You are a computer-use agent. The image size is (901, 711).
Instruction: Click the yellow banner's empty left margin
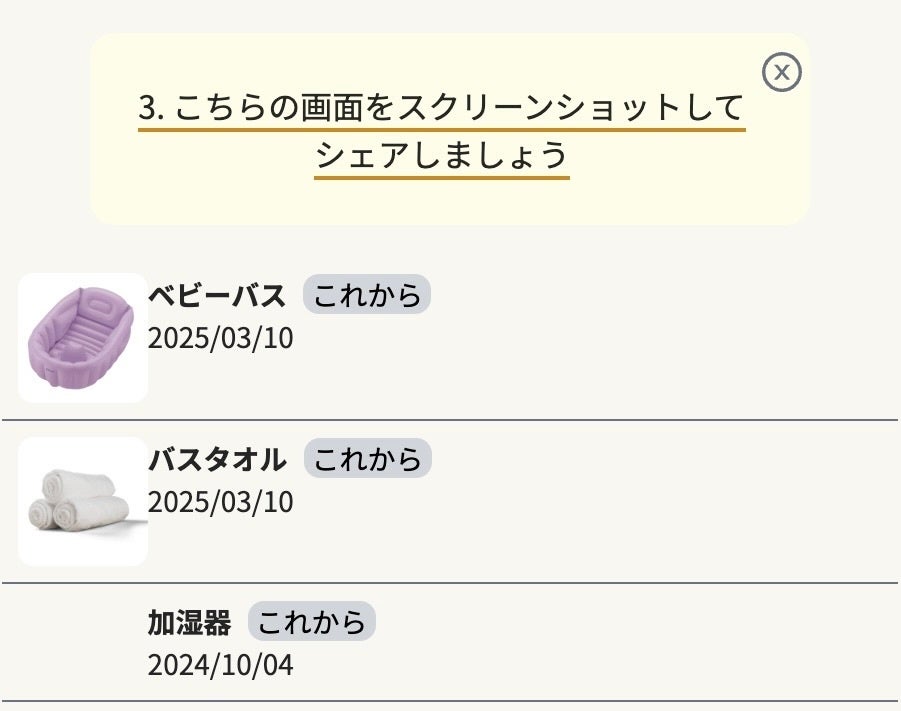[x=113, y=130]
